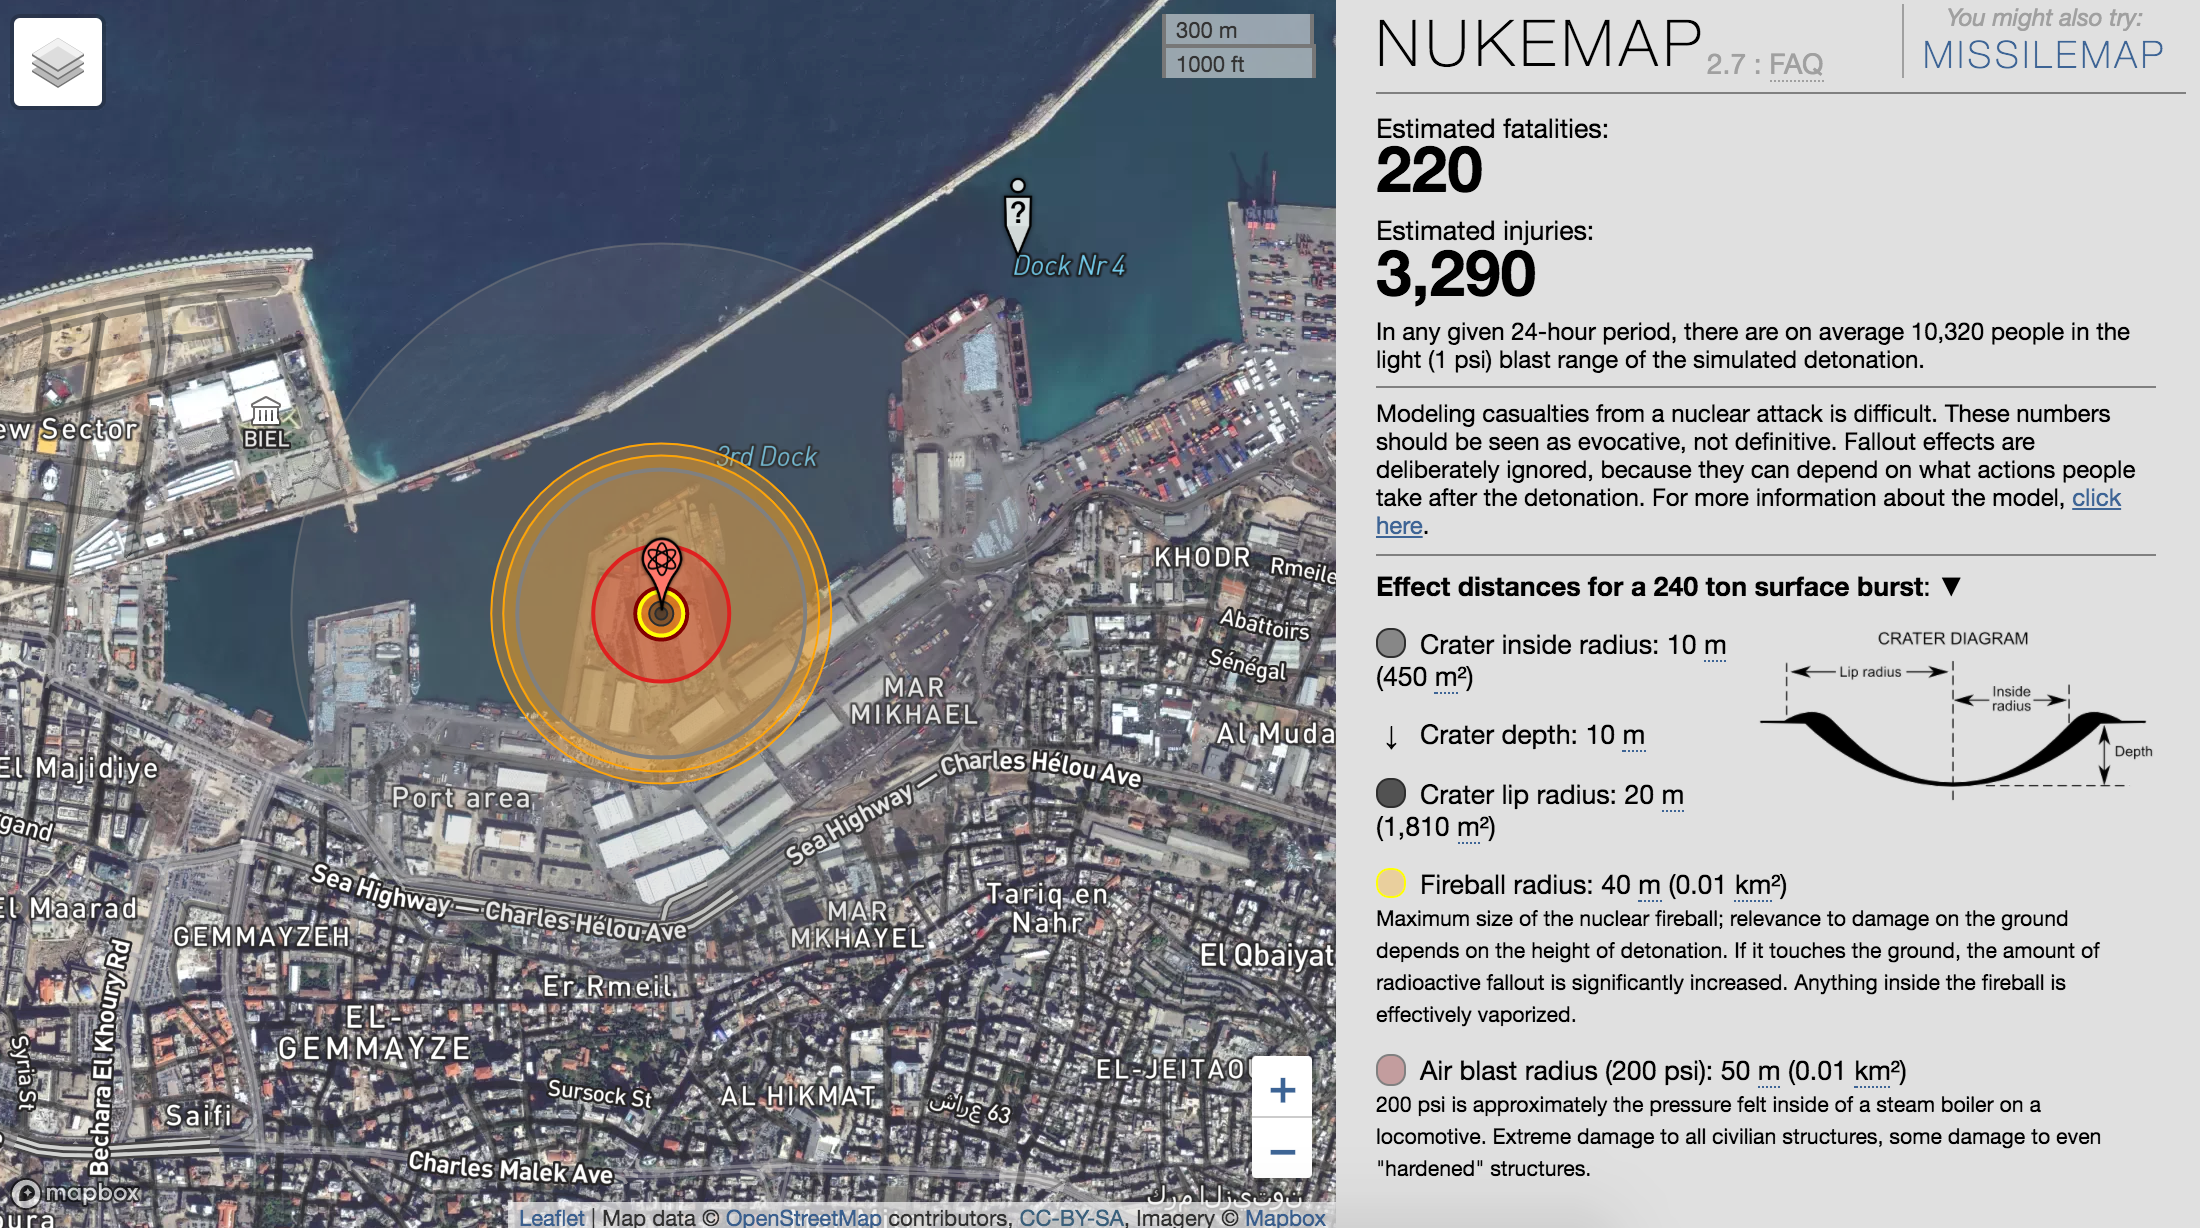Image resolution: width=2200 pixels, height=1228 pixels.
Task: Open the CC-BY-SA license link
Action: [1071, 1217]
